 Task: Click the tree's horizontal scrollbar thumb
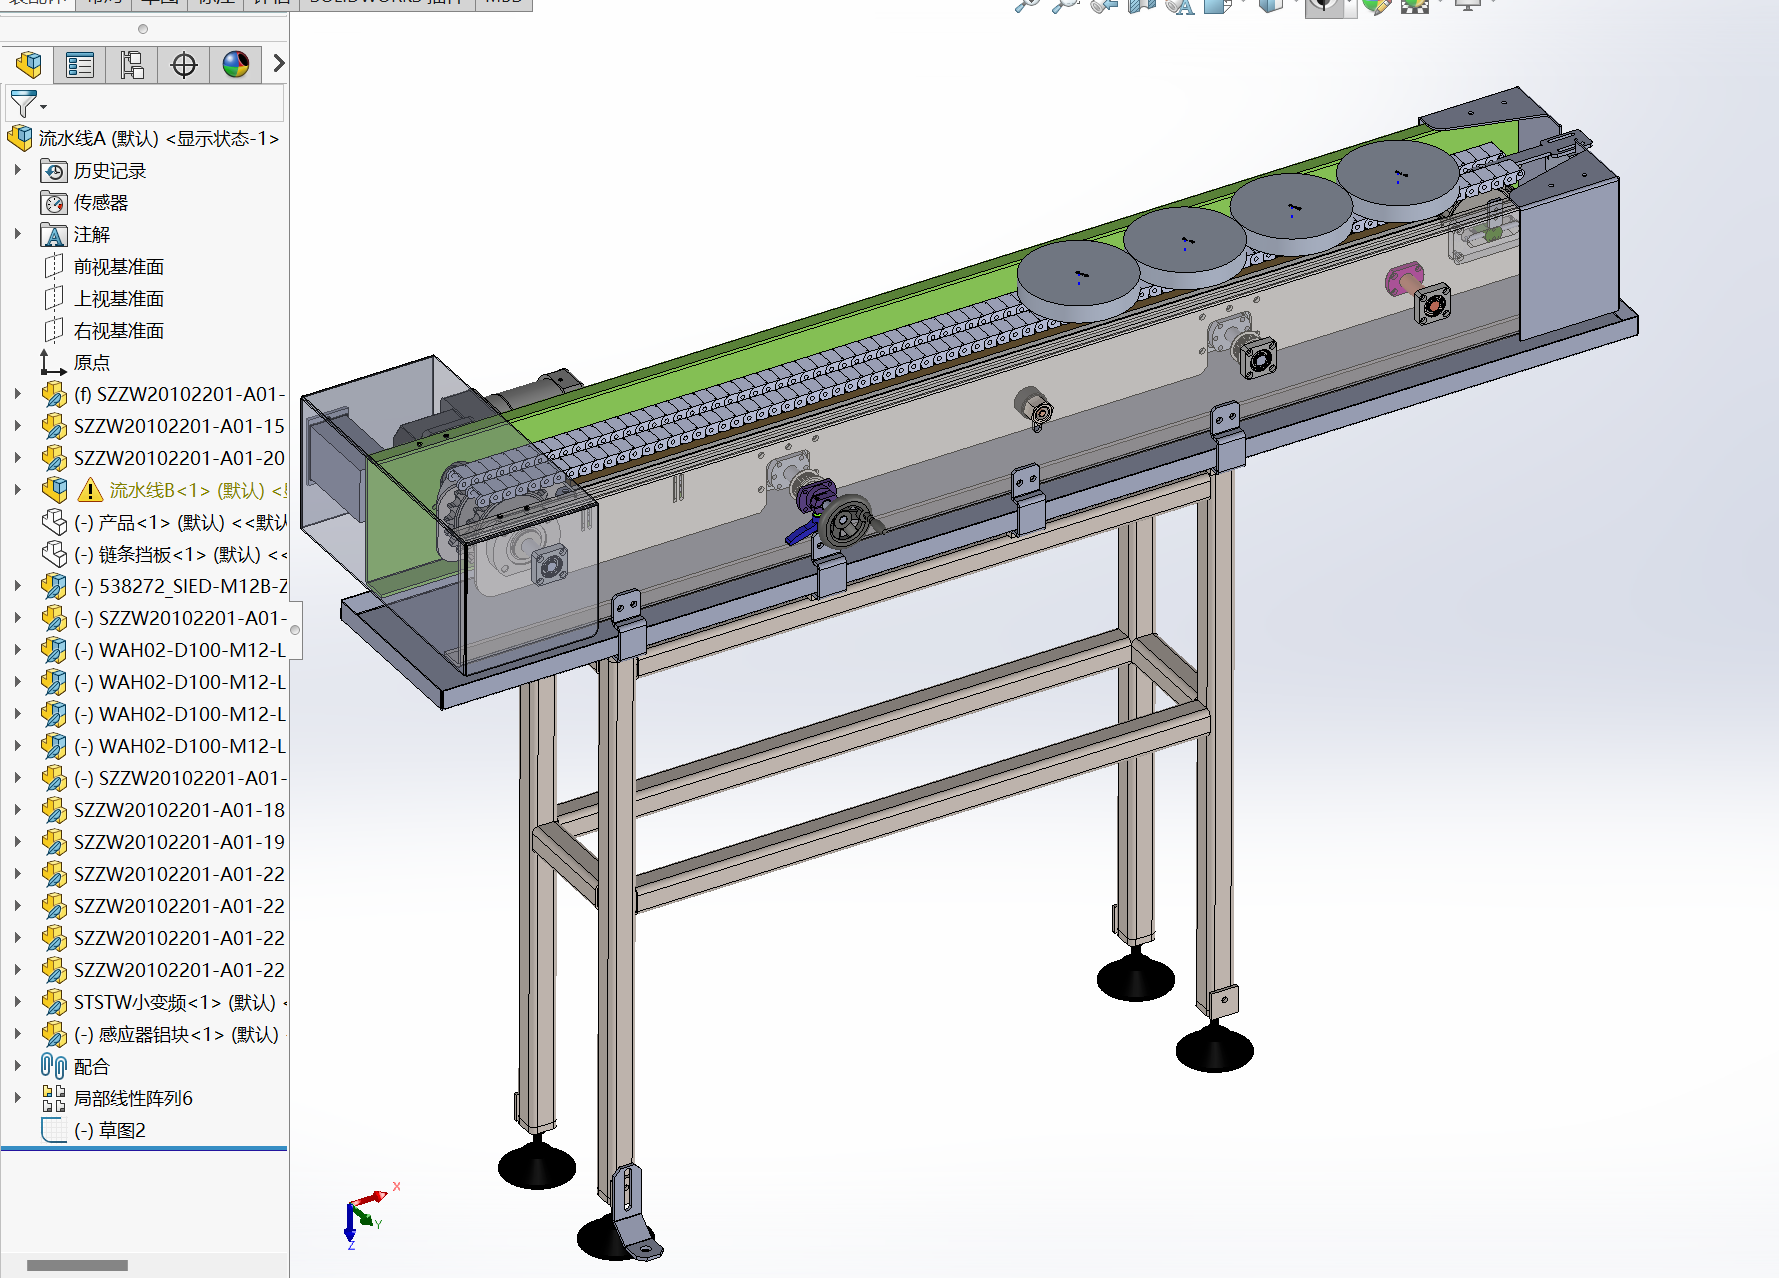point(77,1265)
